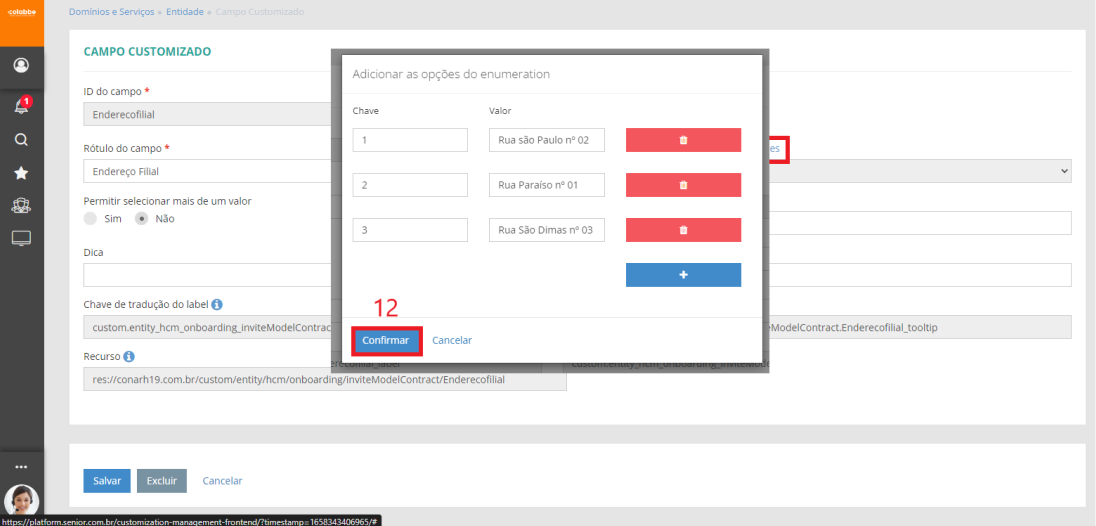Select the 'Não' radio option

(x=142, y=218)
